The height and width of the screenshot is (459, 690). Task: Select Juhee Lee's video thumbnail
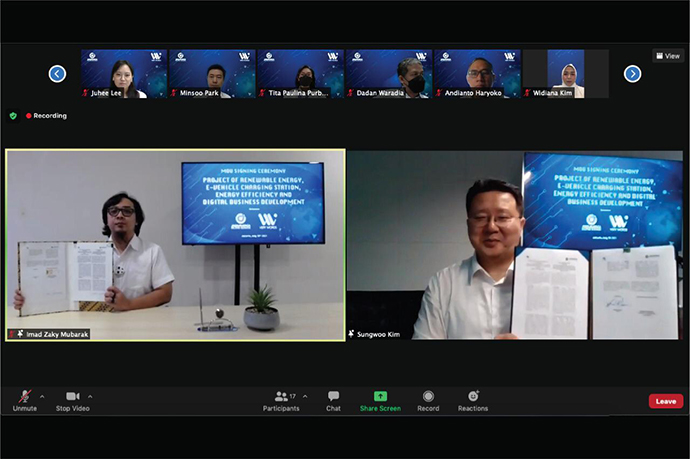click(124, 73)
